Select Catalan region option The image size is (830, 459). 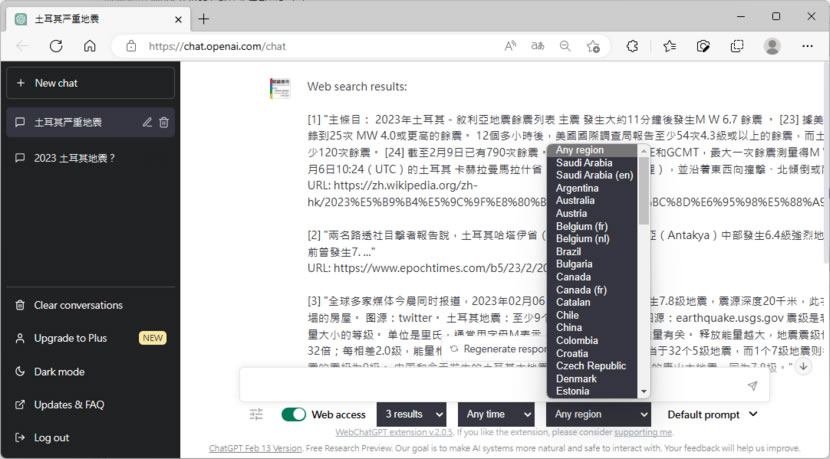pyautogui.click(x=594, y=302)
